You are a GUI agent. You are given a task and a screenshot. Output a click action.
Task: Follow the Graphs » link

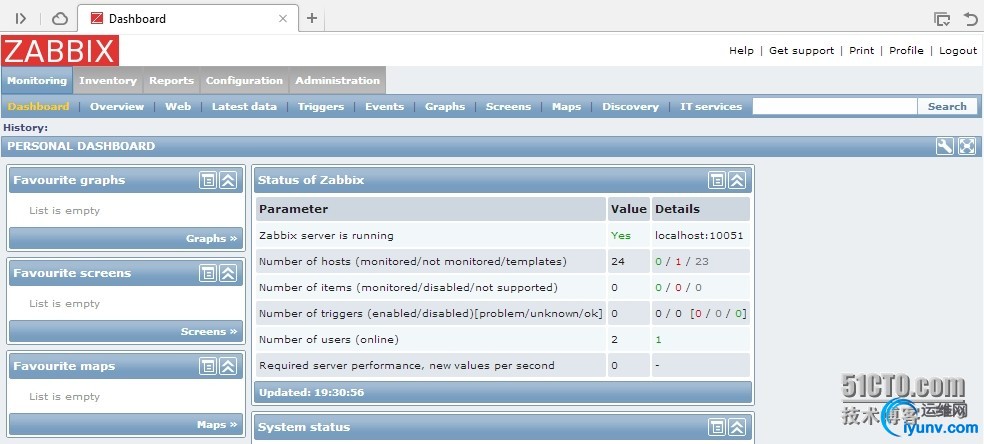[x=211, y=238]
